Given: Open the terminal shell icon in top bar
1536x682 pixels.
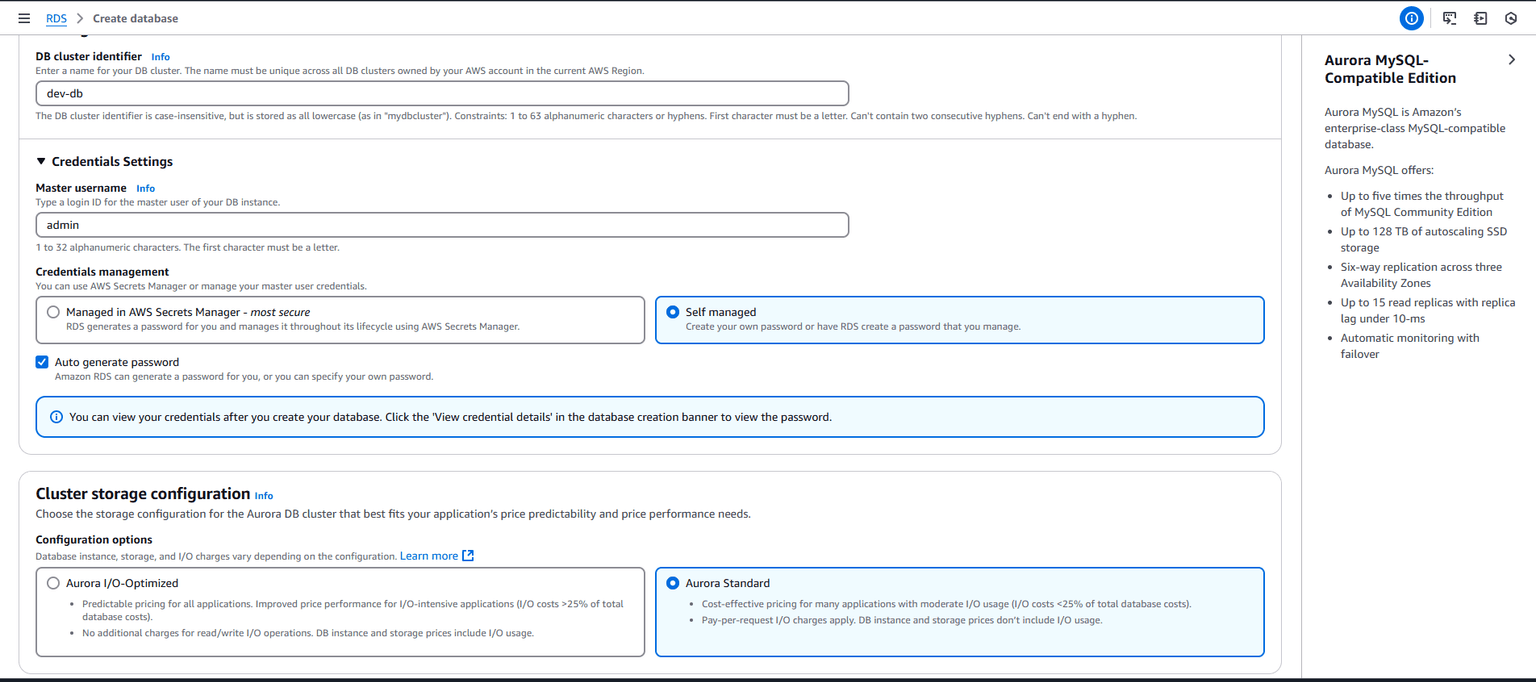Looking at the screenshot, I should coord(1449,18).
